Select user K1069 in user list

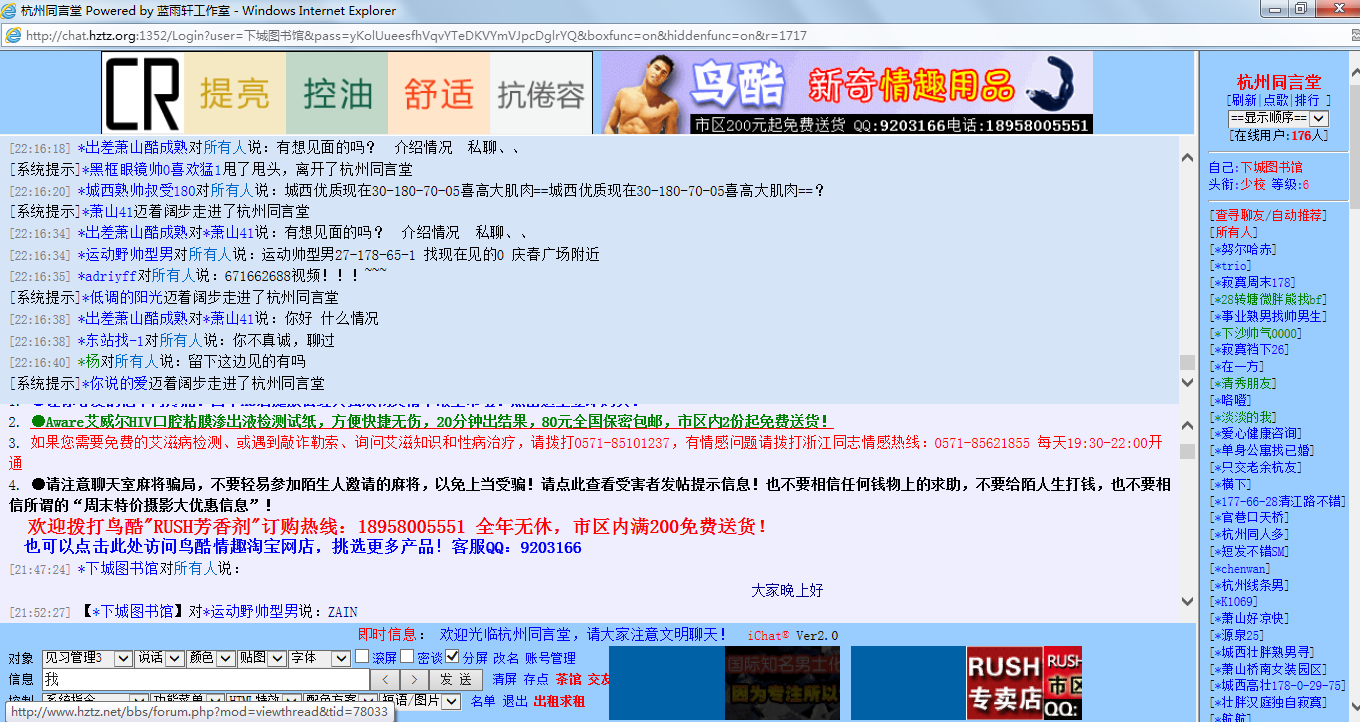1233,601
